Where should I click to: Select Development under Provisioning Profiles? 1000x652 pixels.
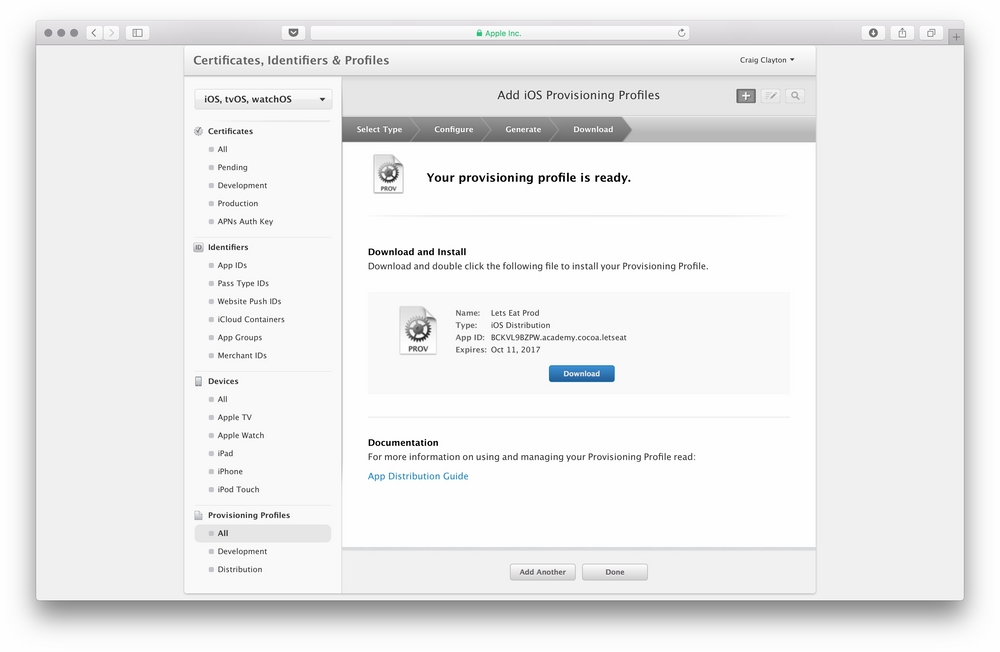(242, 551)
